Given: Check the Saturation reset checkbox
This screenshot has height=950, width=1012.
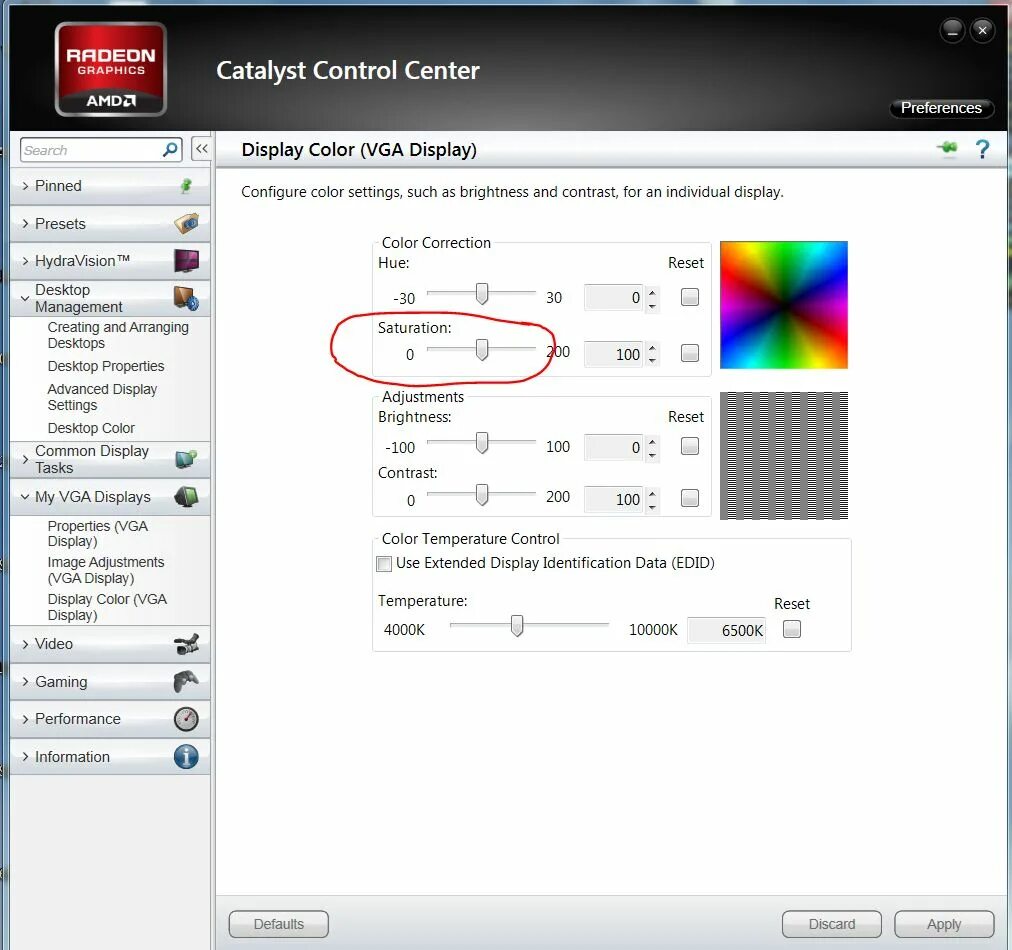Looking at the screenshot, I should click(x=690, y=353).
